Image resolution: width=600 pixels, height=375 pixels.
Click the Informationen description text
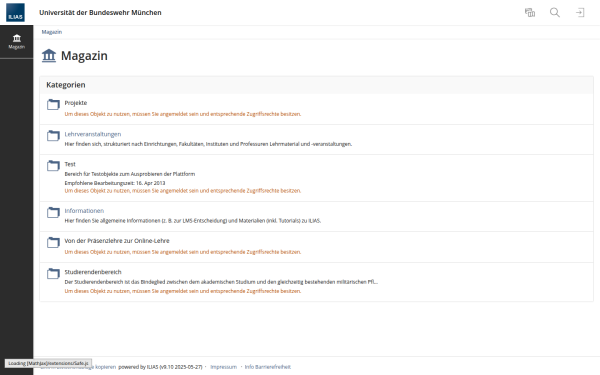(x=192, y=221)
